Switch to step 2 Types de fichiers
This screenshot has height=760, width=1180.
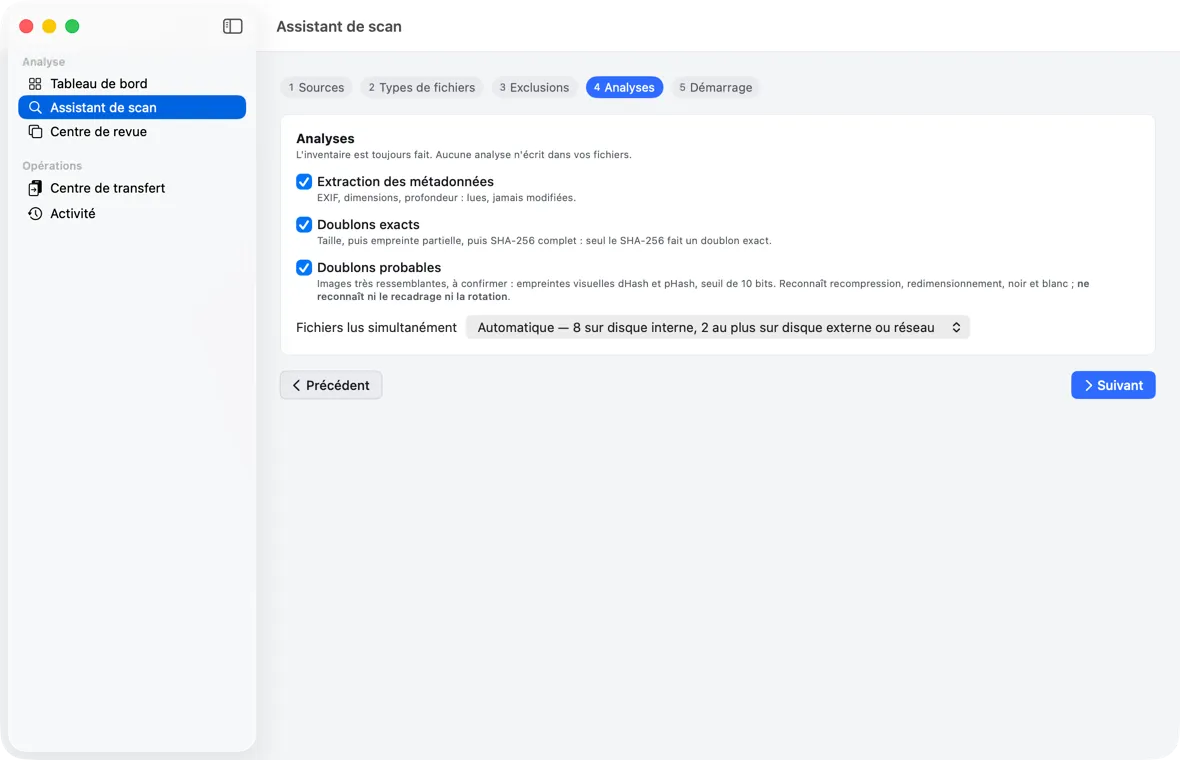coord(421,87)
